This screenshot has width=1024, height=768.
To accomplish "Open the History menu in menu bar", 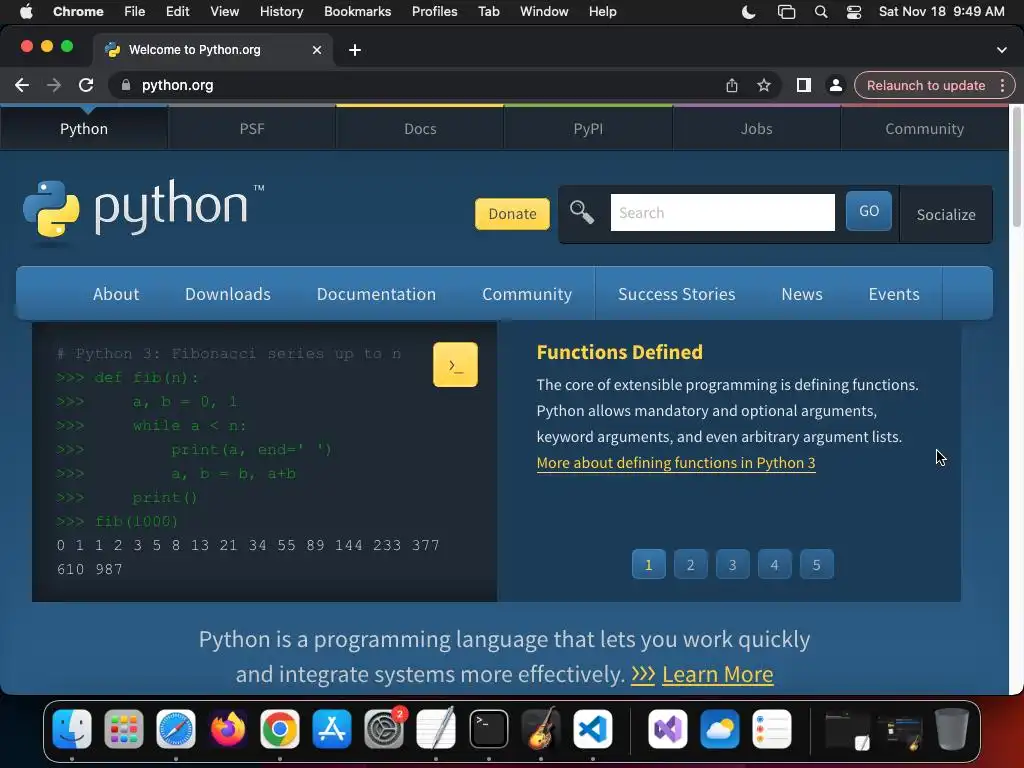I will 281,12.
